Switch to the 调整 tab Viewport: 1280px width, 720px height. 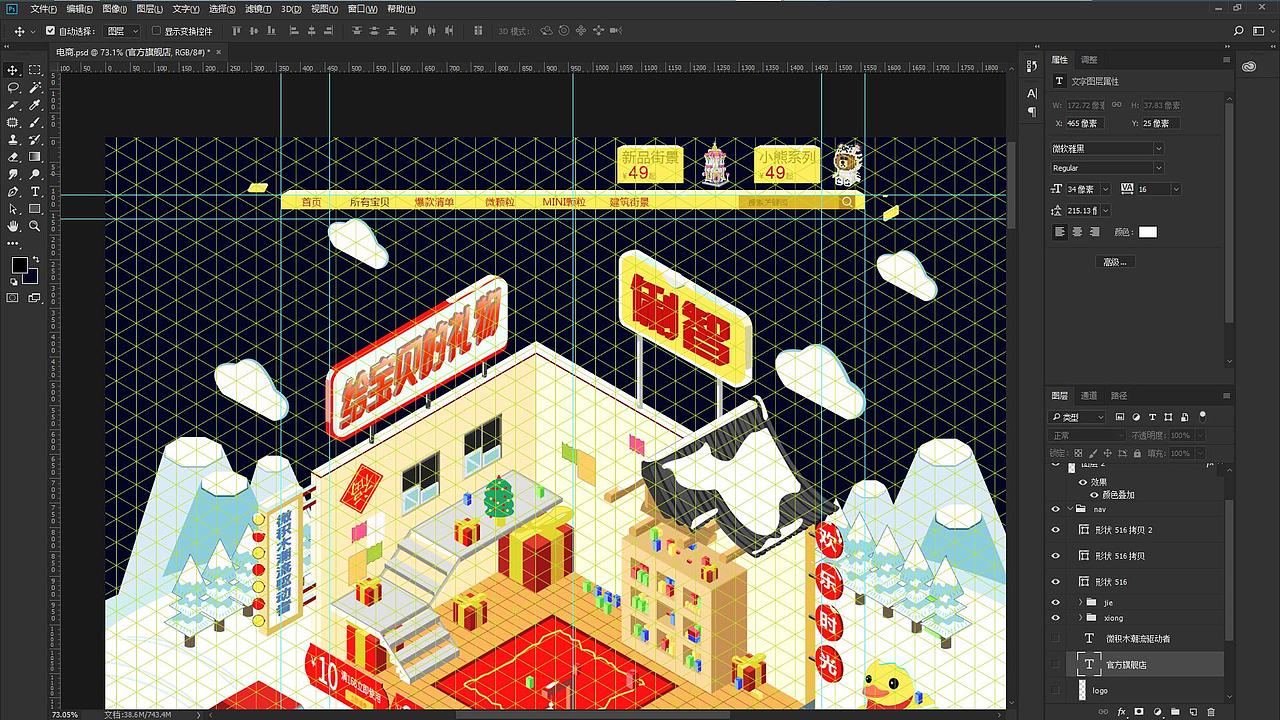(x=1089, y=60)
